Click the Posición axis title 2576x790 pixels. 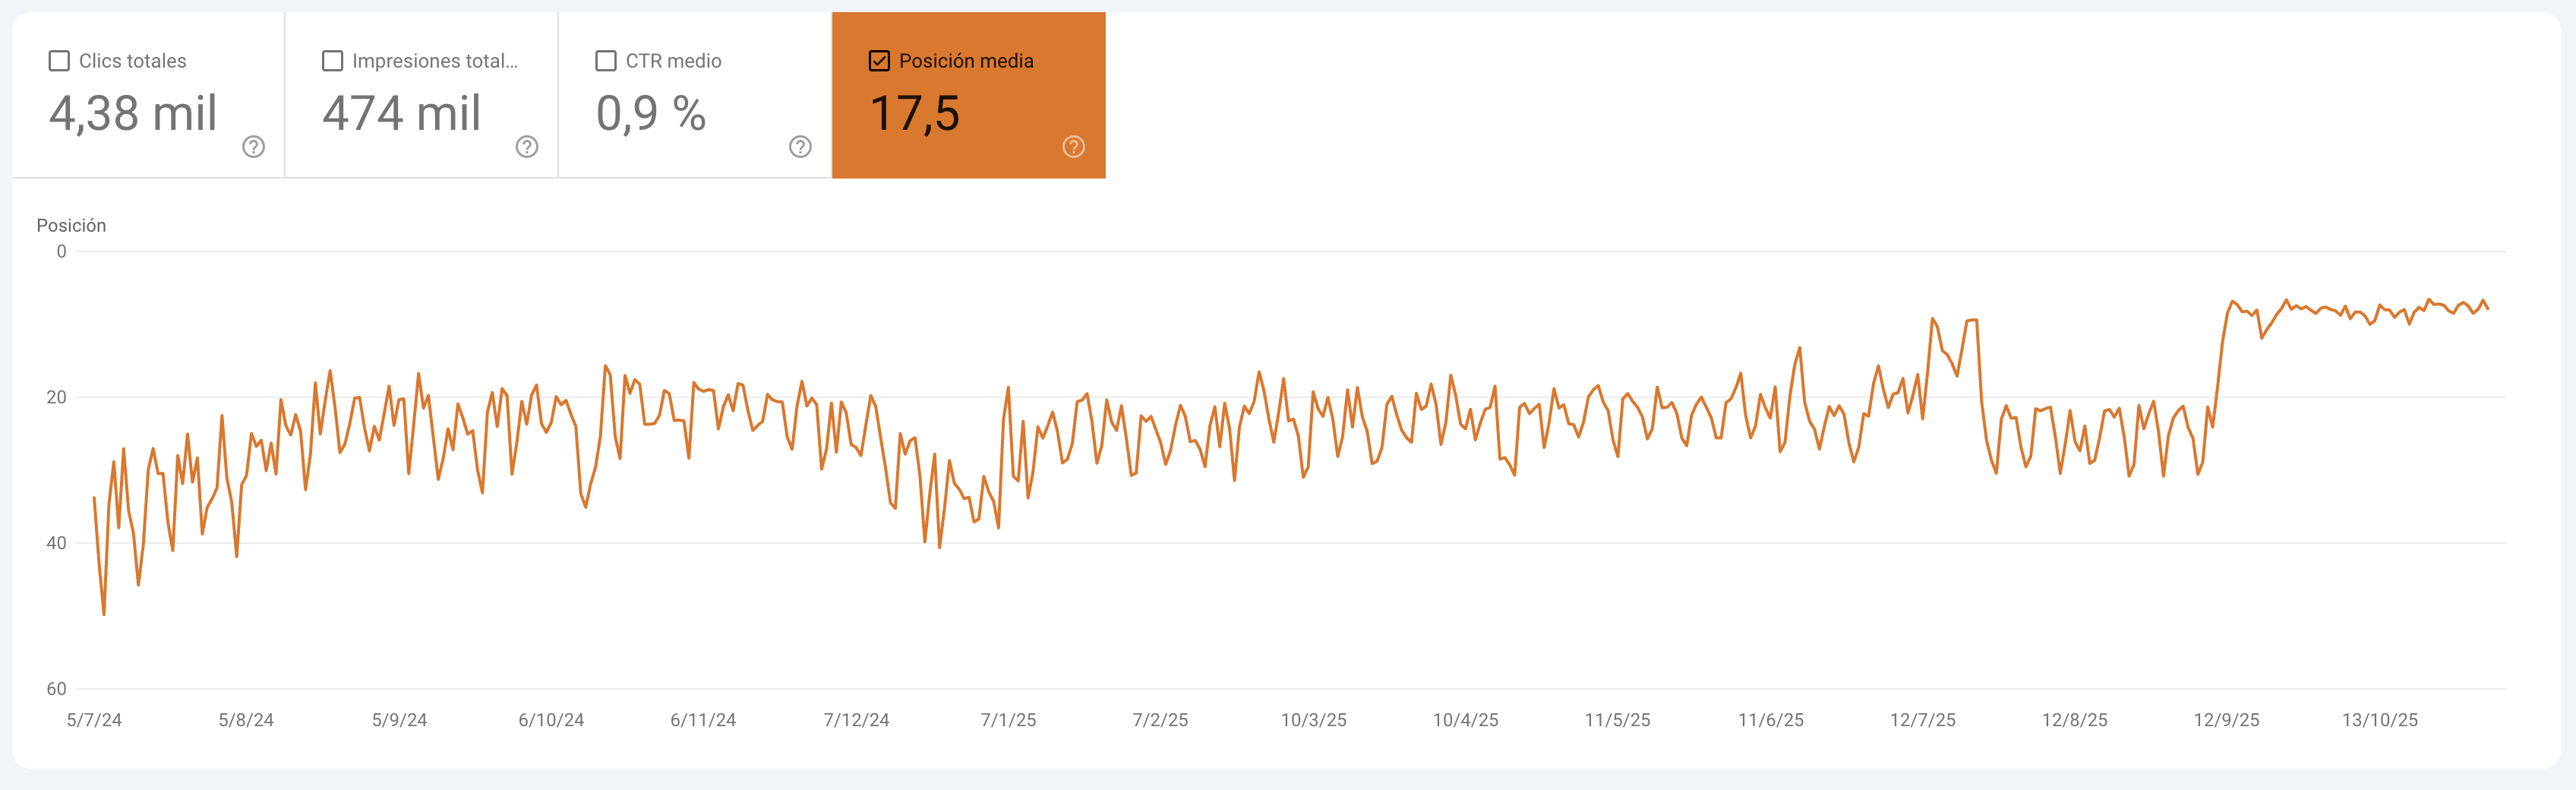[71, 225]
